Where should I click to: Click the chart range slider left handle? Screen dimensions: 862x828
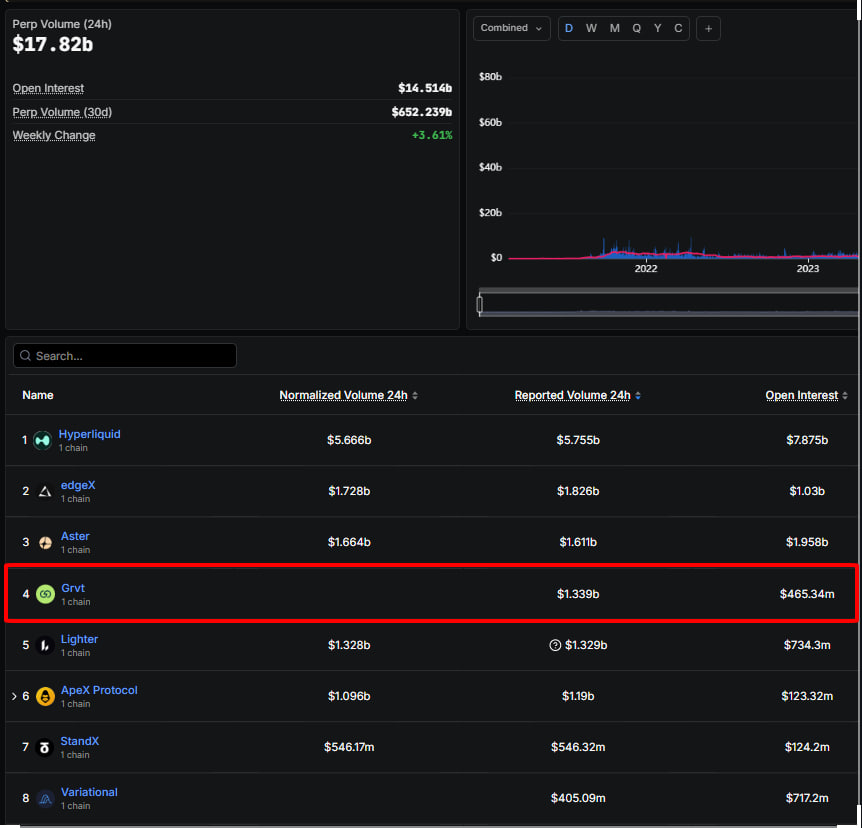[480, 303]
